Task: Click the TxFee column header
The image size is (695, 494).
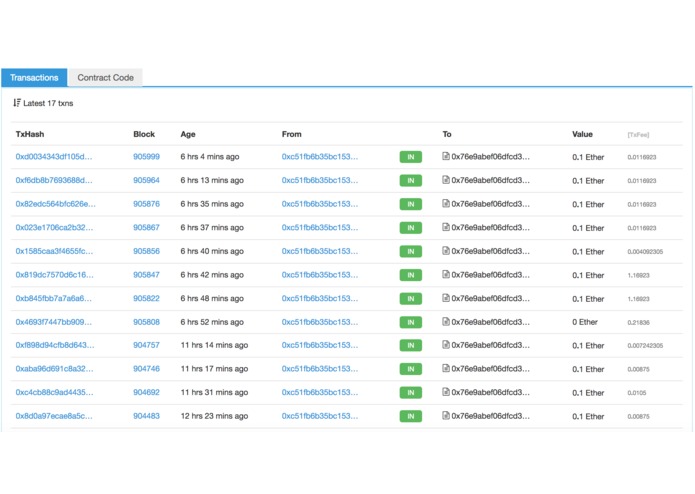Action: coord(638,135)
